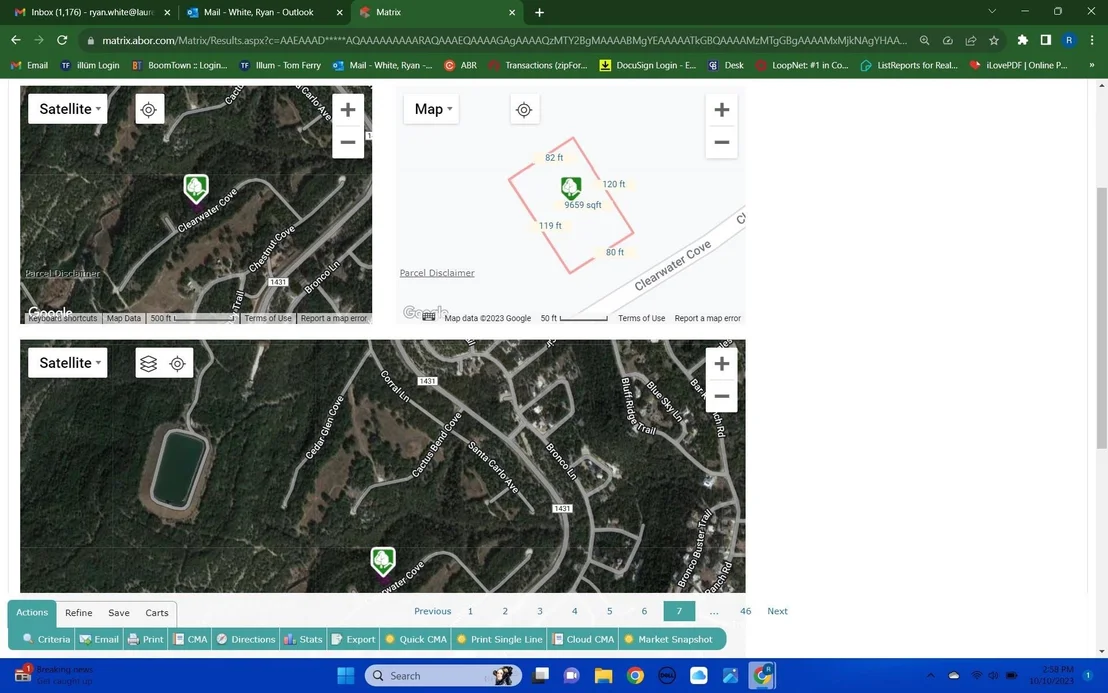Jump to results page 46
The width and height of the screenshot is (1108, 693).
point(745,611)
